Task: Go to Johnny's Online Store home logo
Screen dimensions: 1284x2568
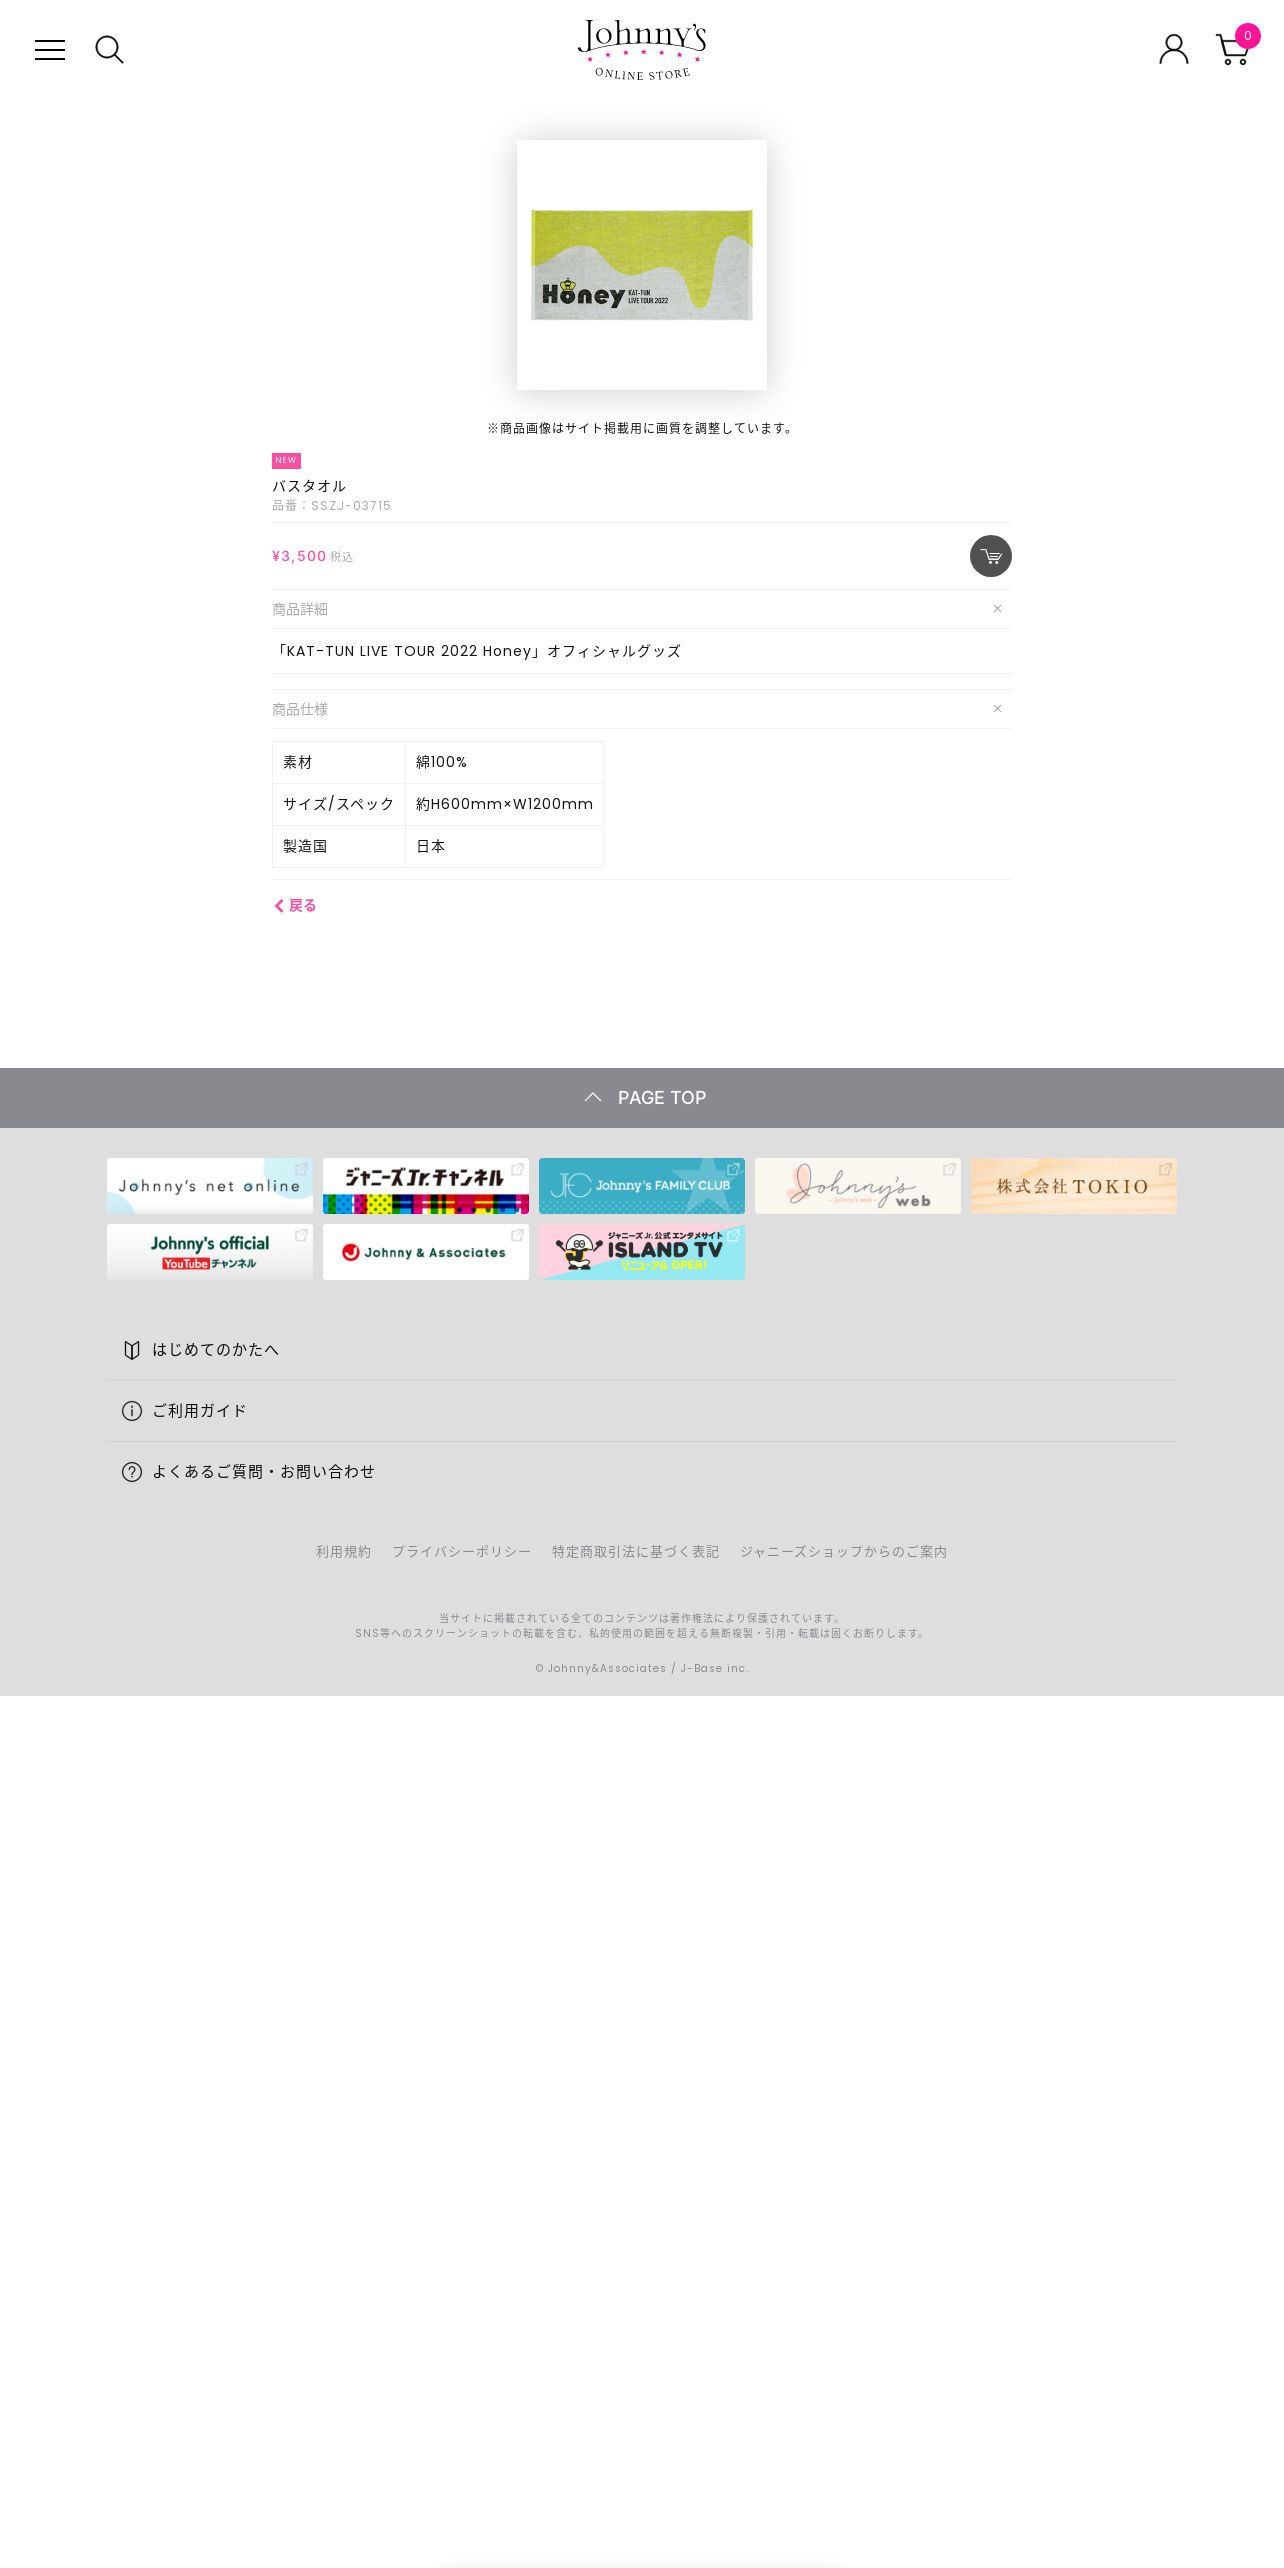Action: (642, 50)
